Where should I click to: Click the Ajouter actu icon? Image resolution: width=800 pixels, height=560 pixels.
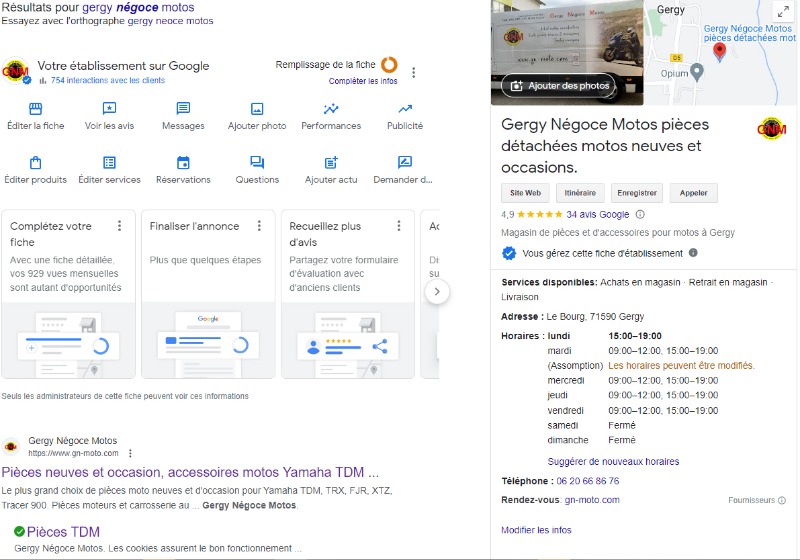click(x=331, y=163)
